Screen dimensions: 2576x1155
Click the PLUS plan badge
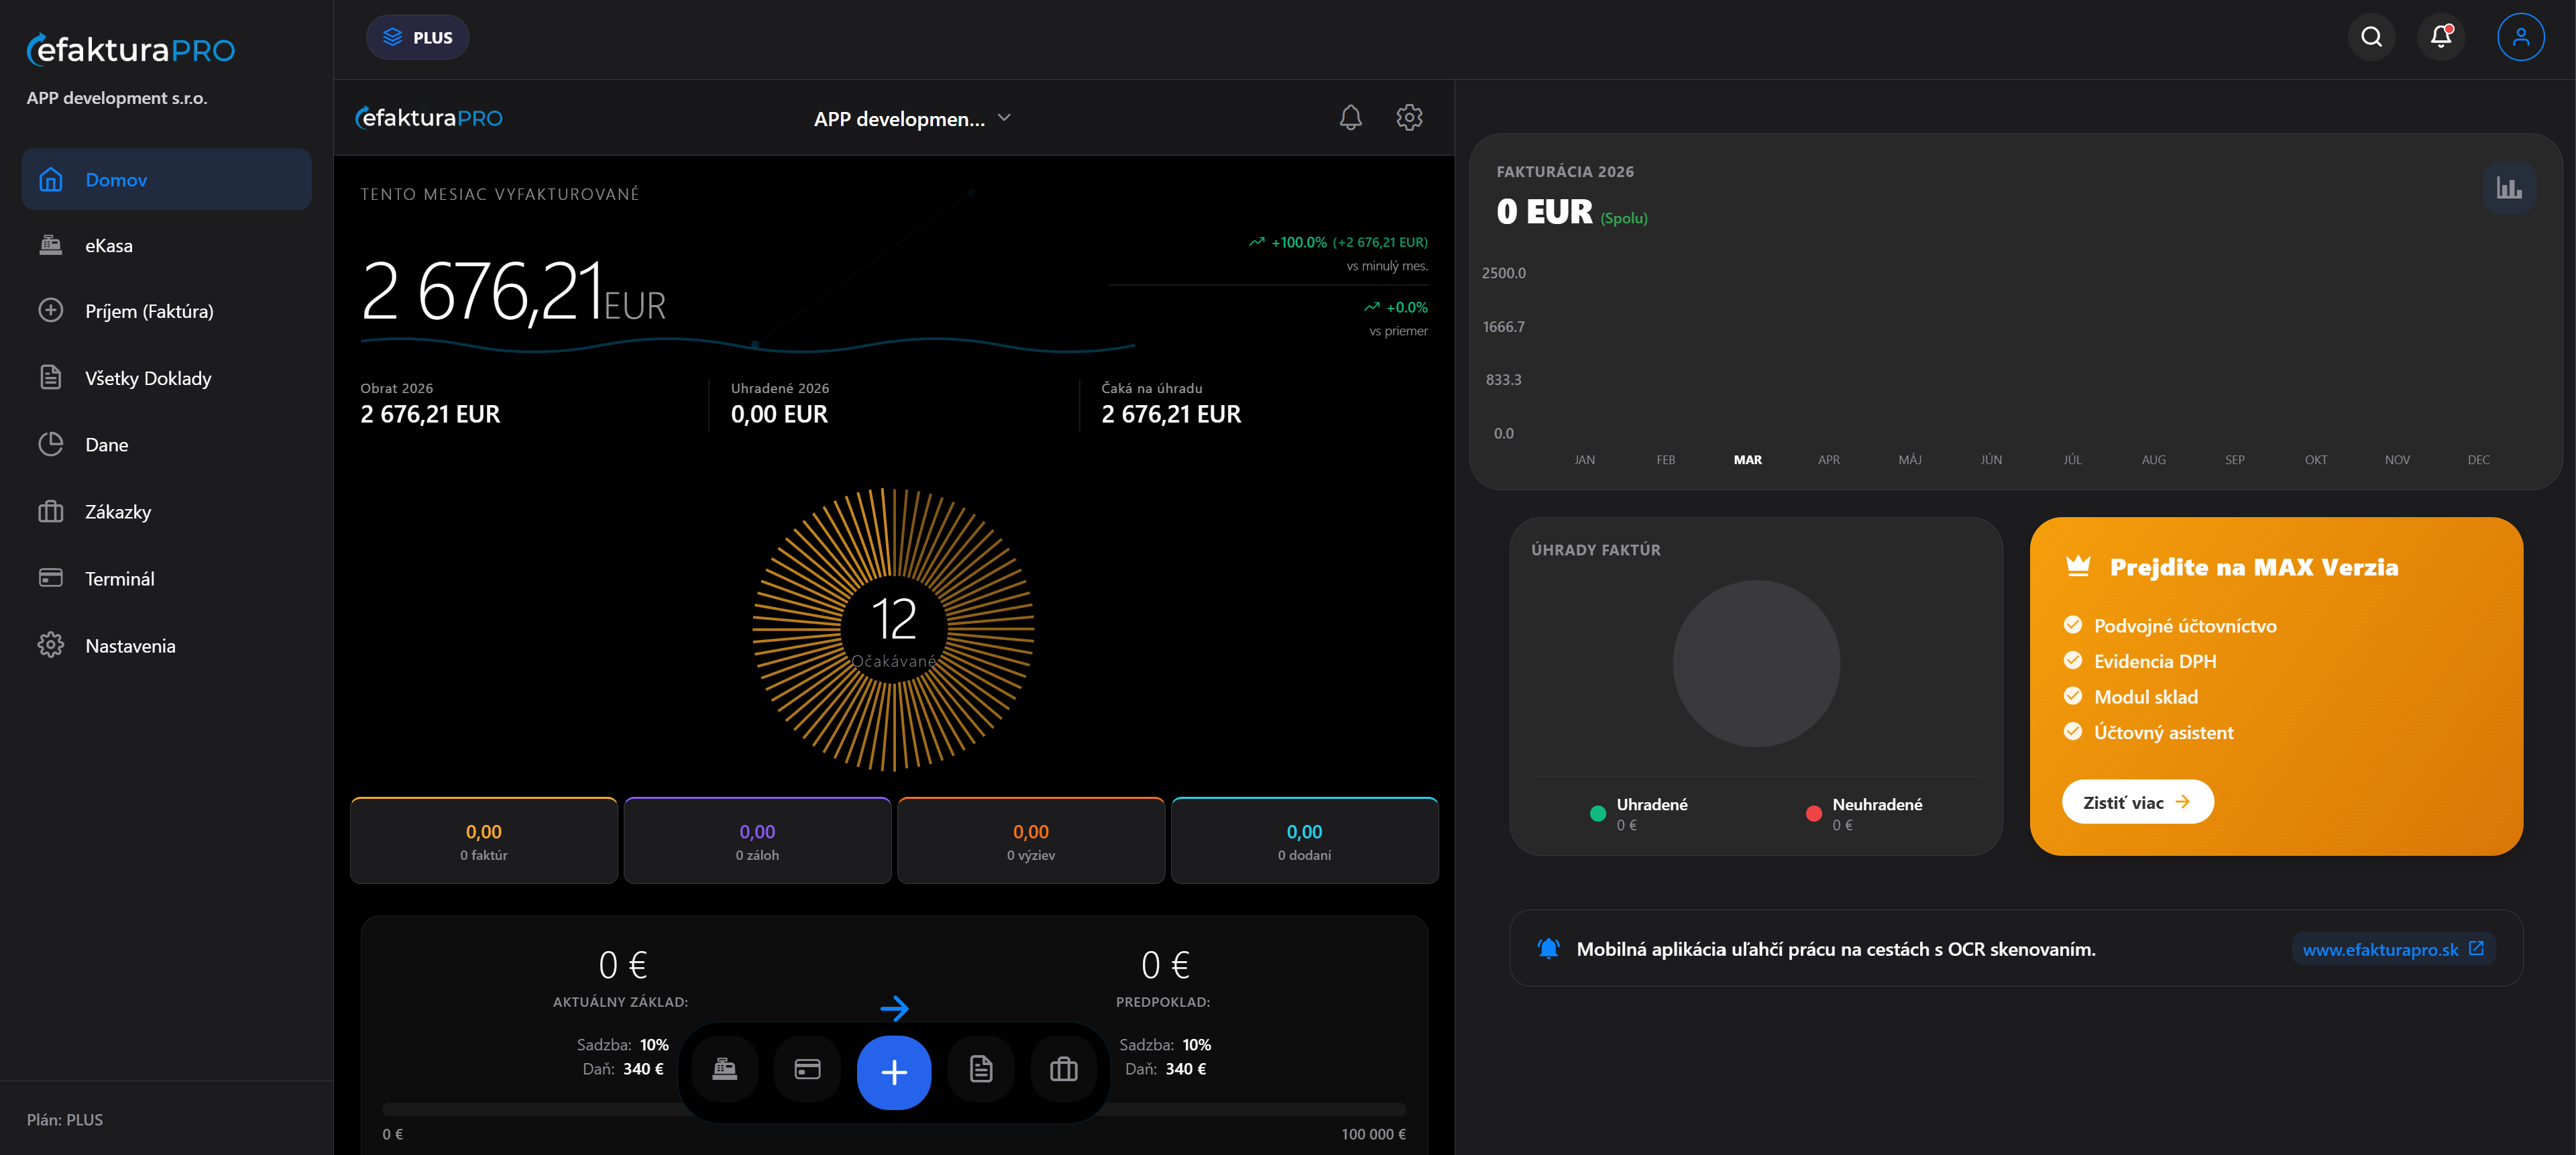(x=418, y=37)
